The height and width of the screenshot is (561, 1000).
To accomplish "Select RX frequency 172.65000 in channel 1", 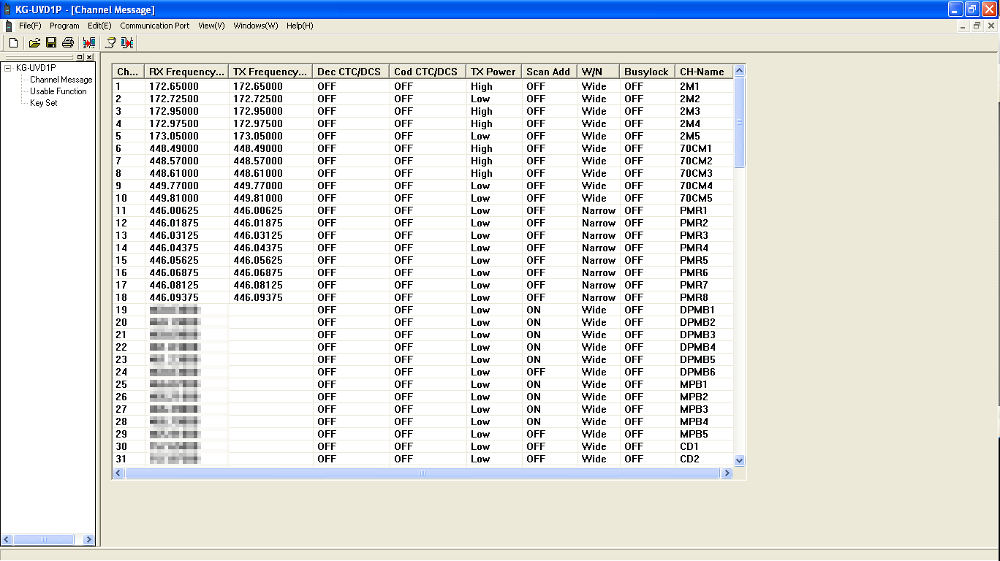I will tap(173, 87).
